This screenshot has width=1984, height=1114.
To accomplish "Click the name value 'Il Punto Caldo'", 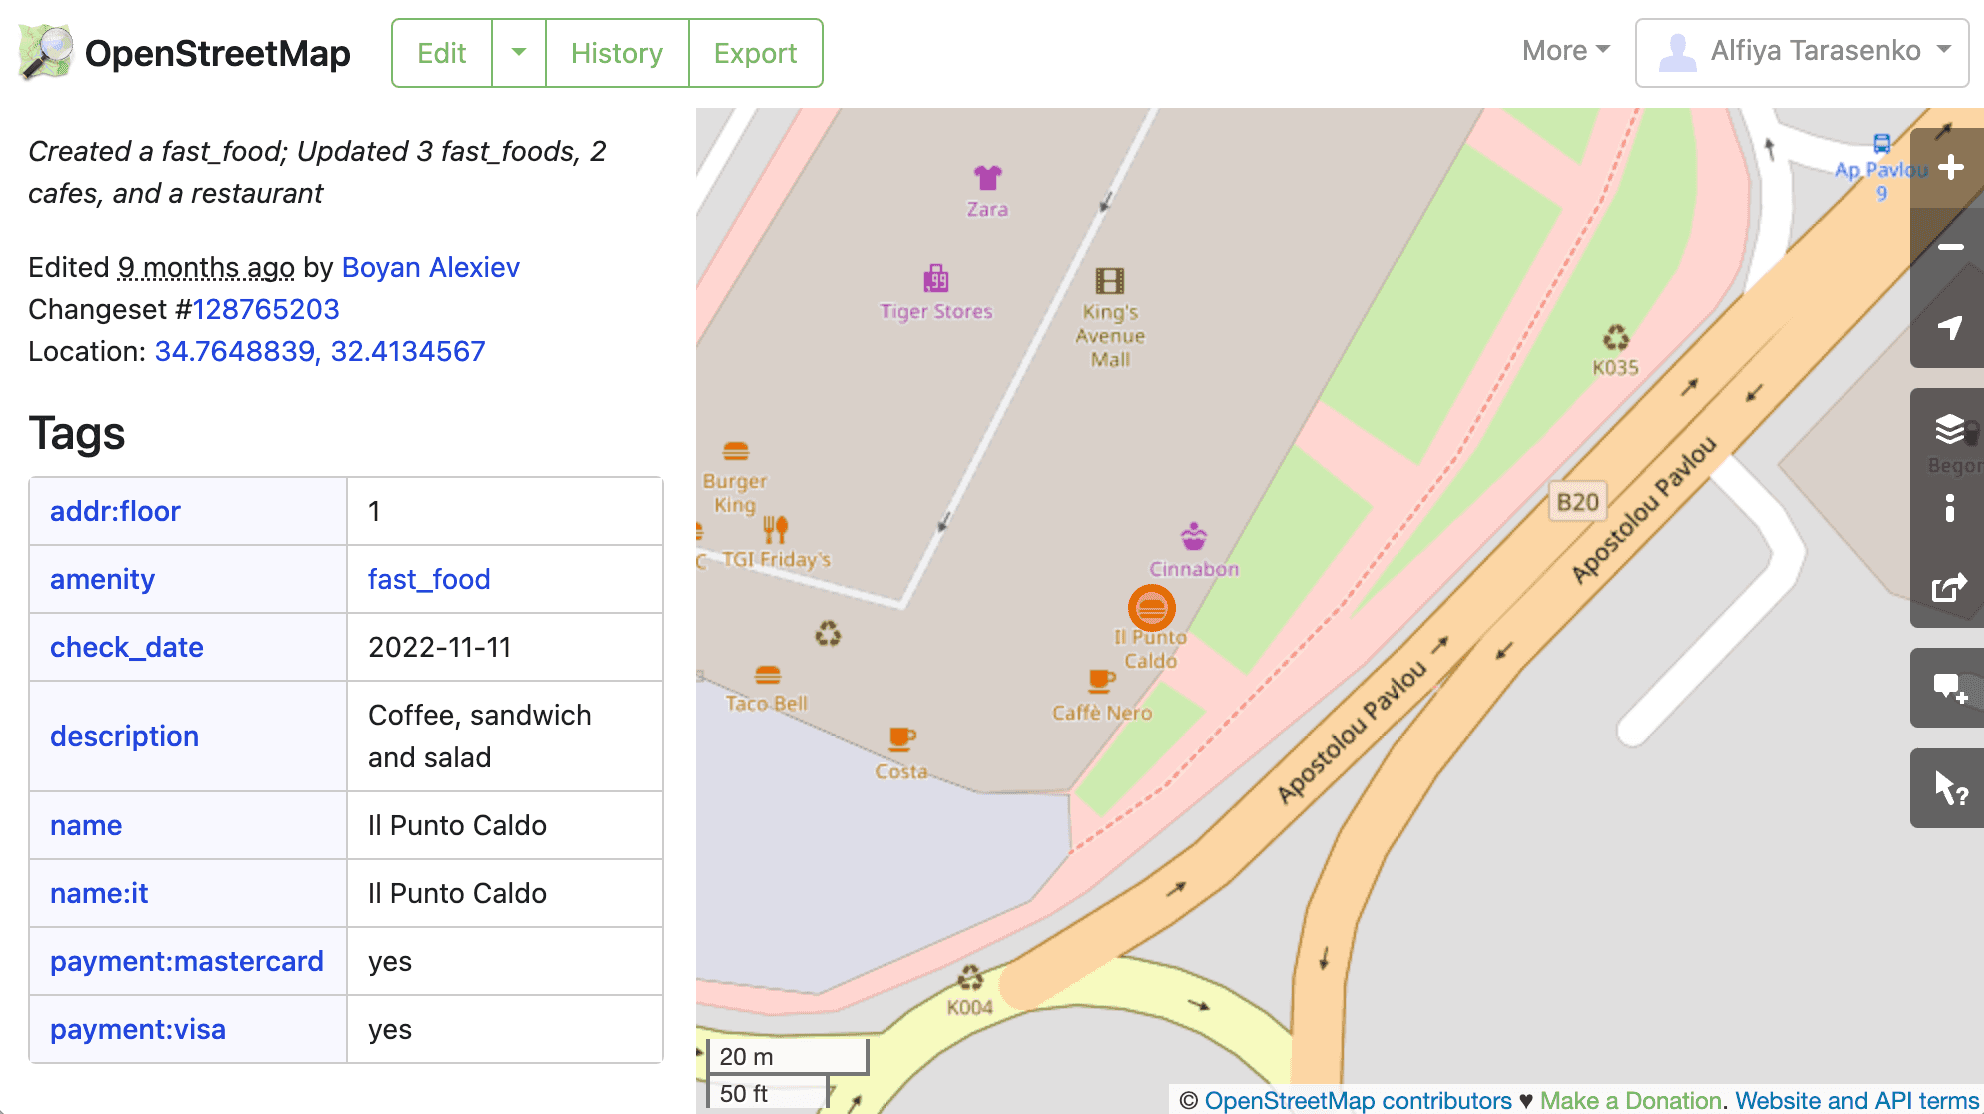I will pyautogui.click(x=457, y=825).
